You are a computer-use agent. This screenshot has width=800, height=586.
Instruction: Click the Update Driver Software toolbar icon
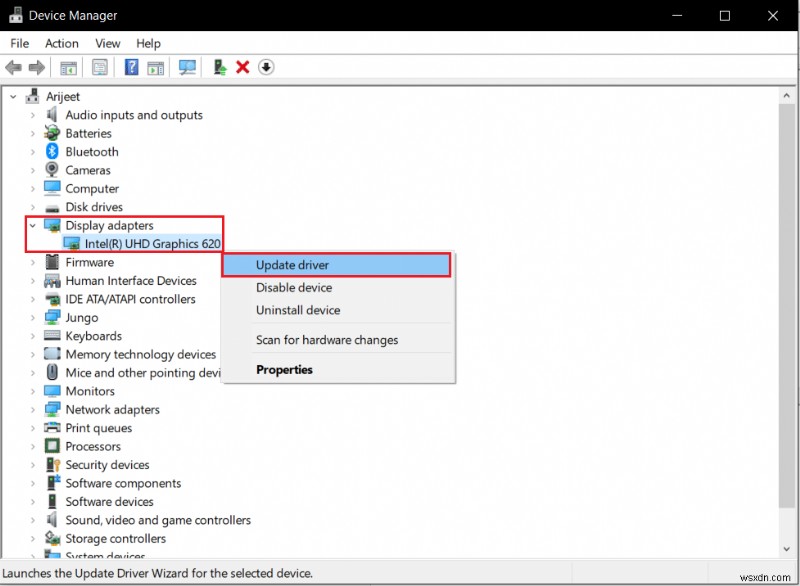click(217, 67)
